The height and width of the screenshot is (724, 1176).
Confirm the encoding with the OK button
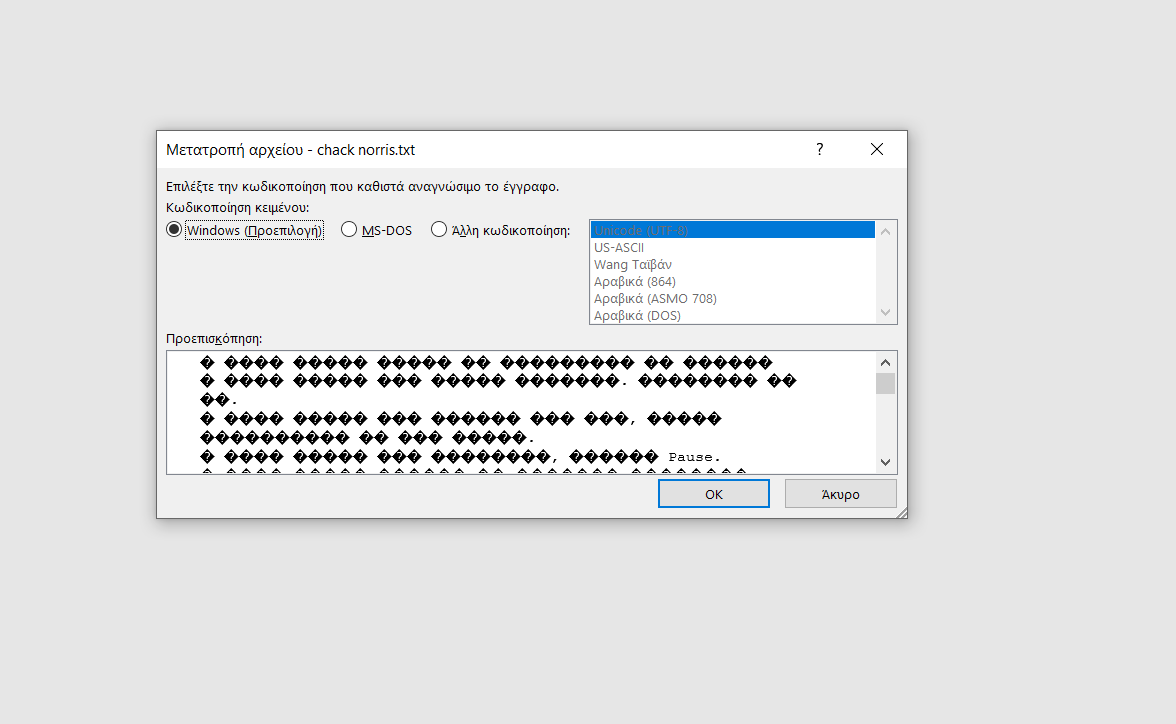click(713, 494)
